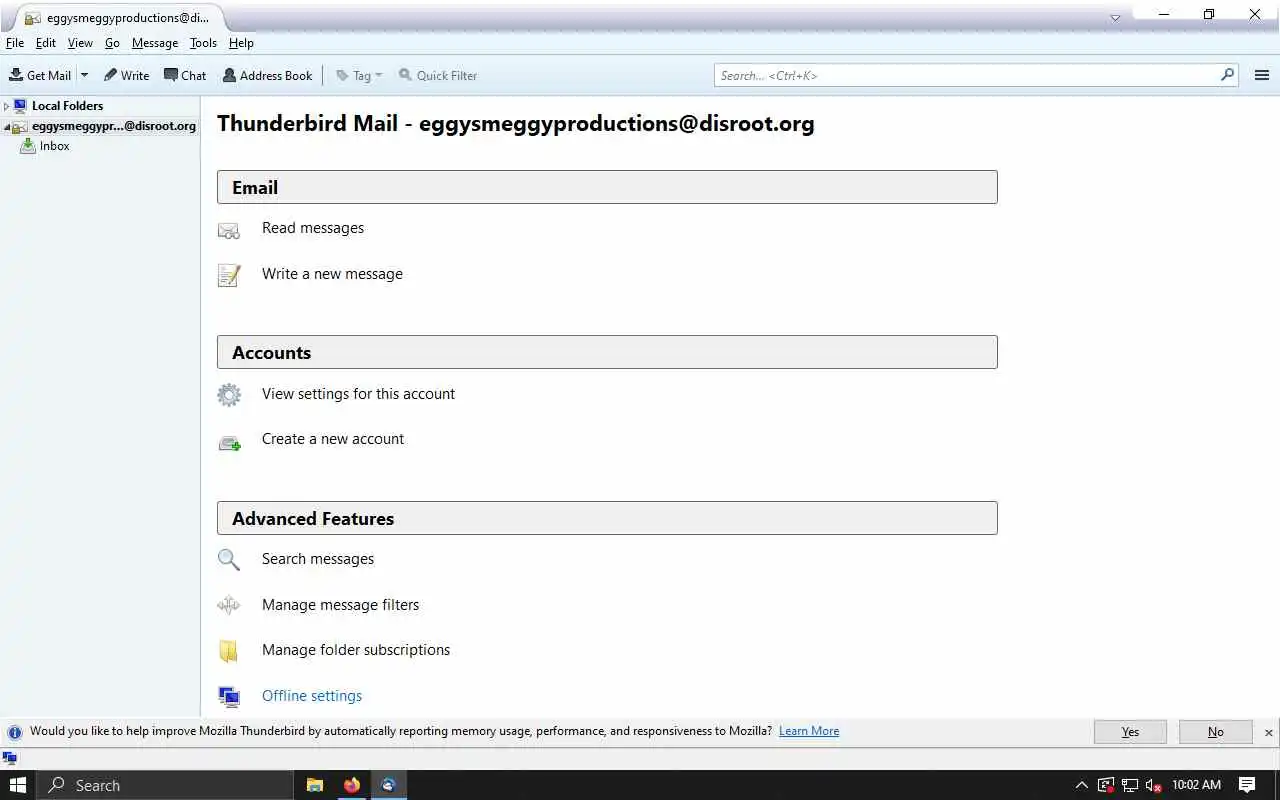
Task: Open the Chat toolbar button
Action: [185, 75]
